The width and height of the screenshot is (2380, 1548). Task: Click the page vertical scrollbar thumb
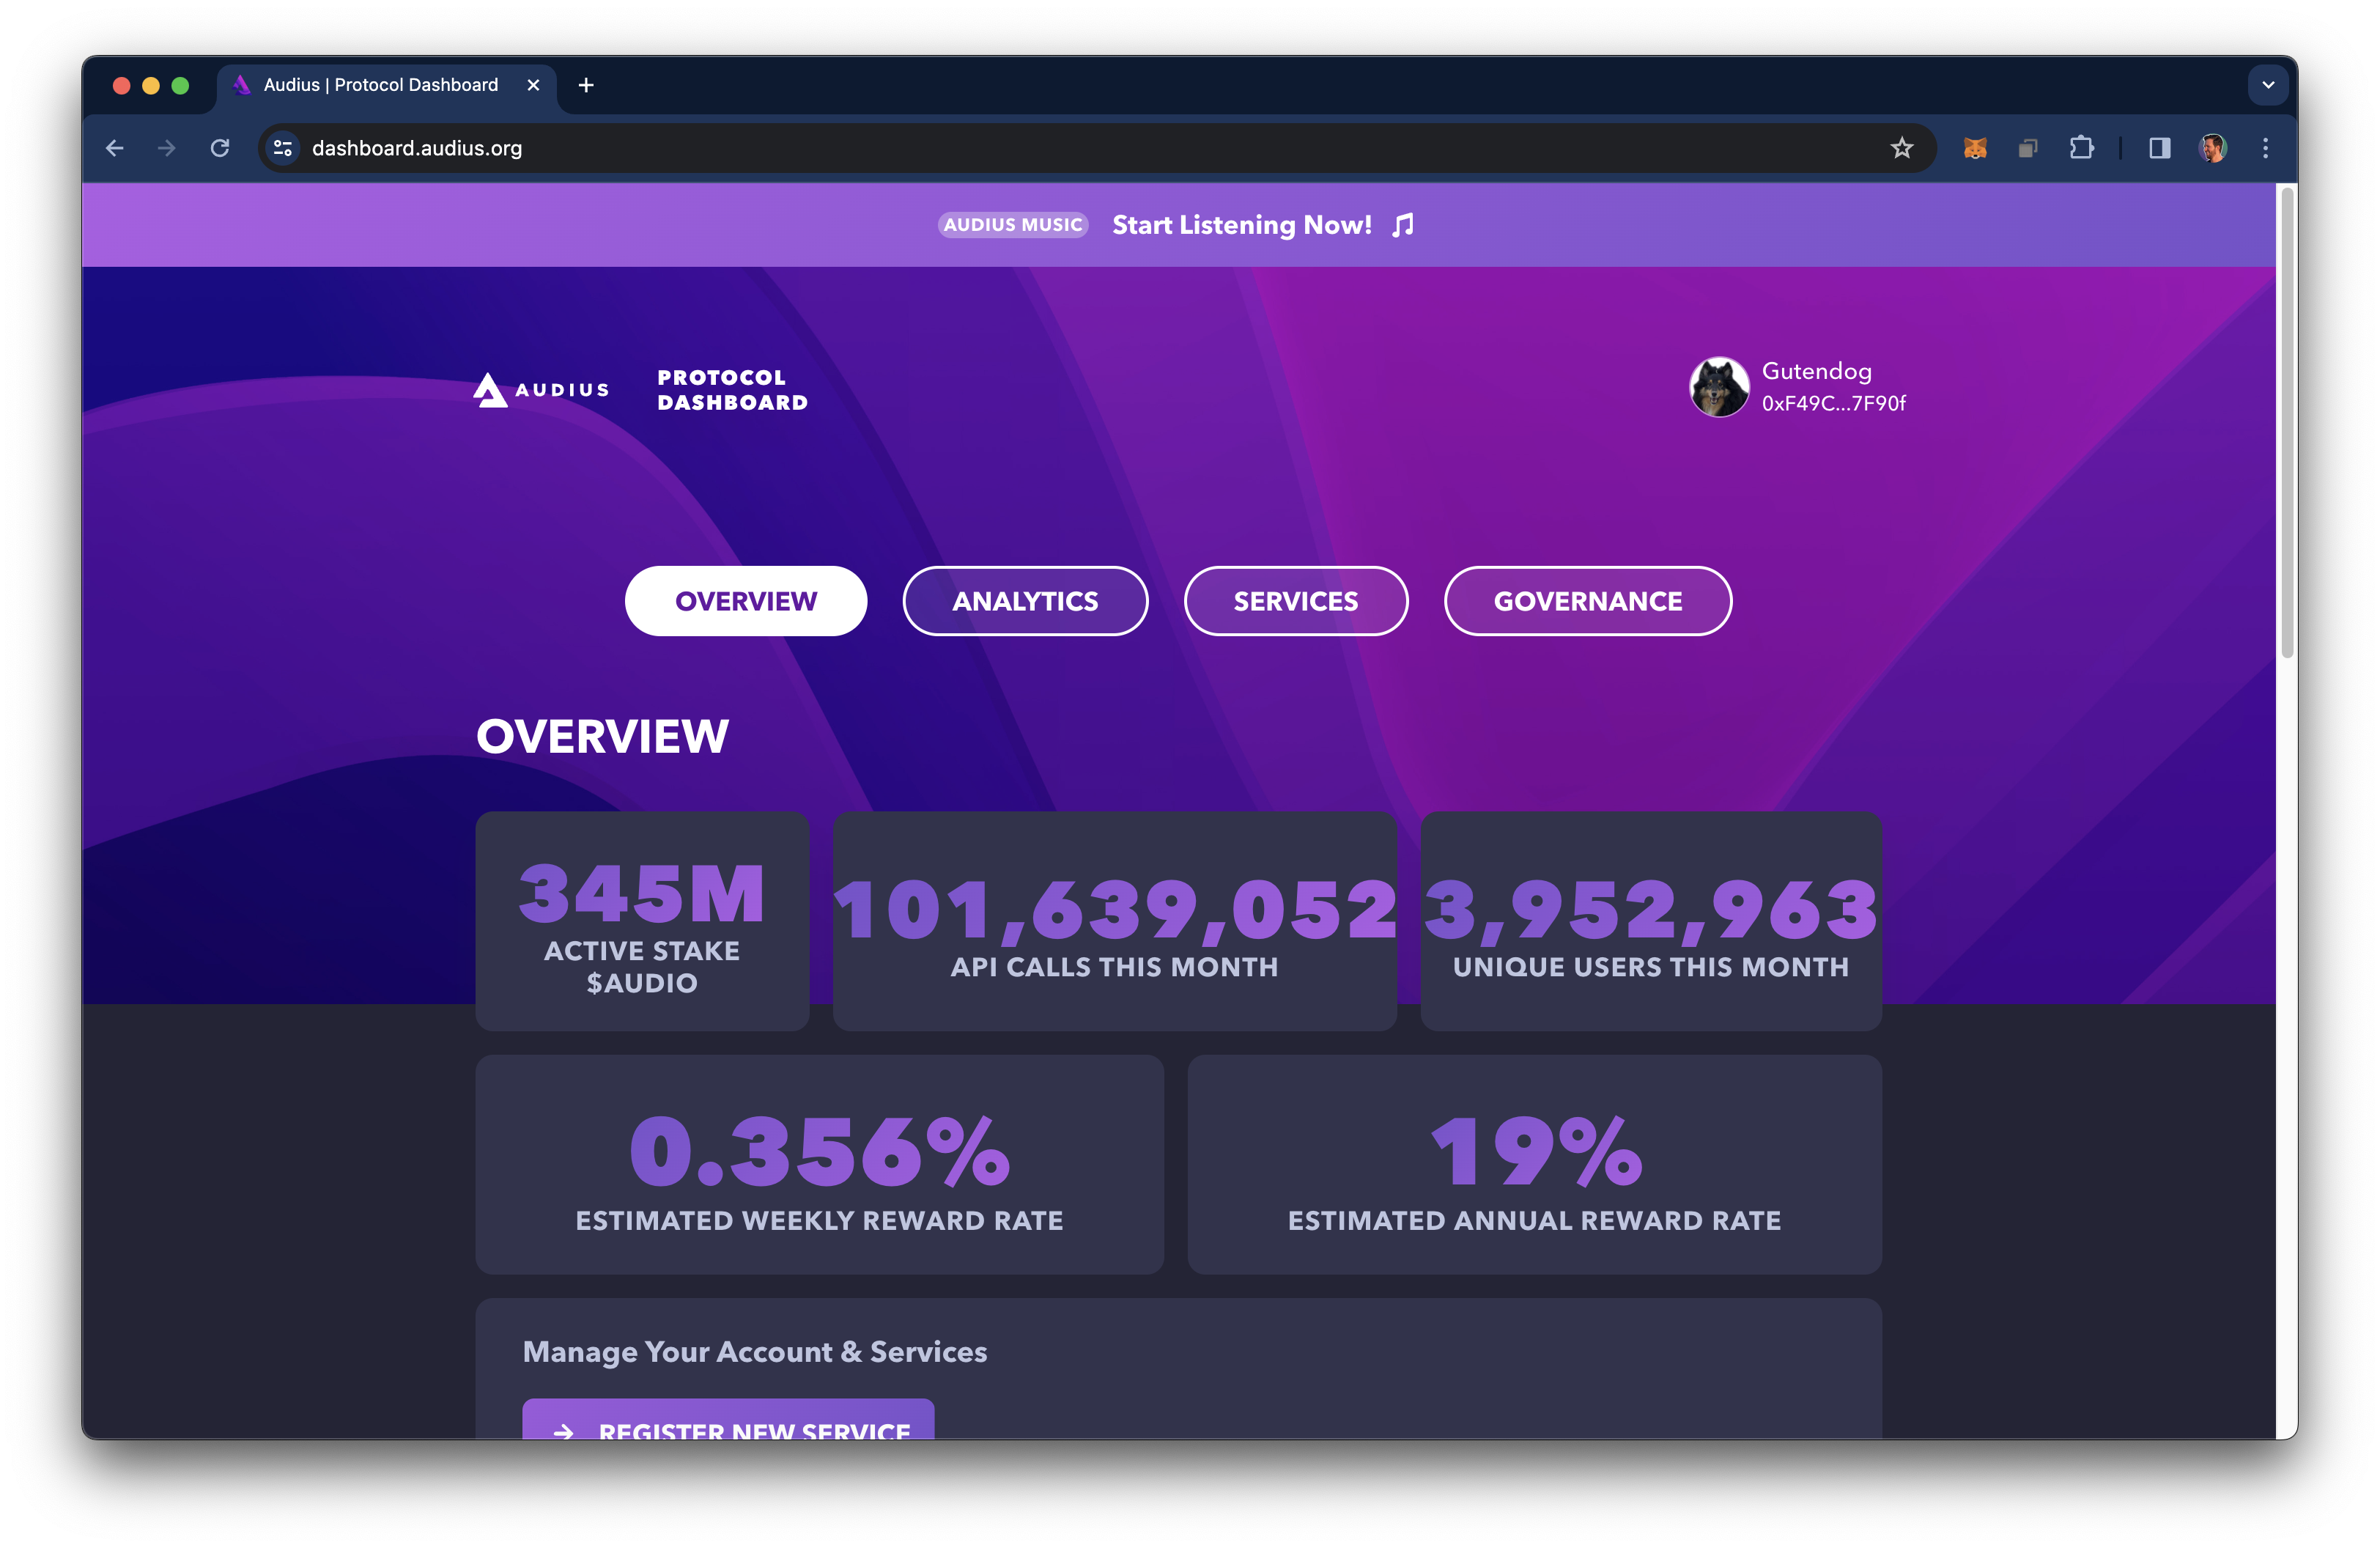click(x=2286, y=420)
